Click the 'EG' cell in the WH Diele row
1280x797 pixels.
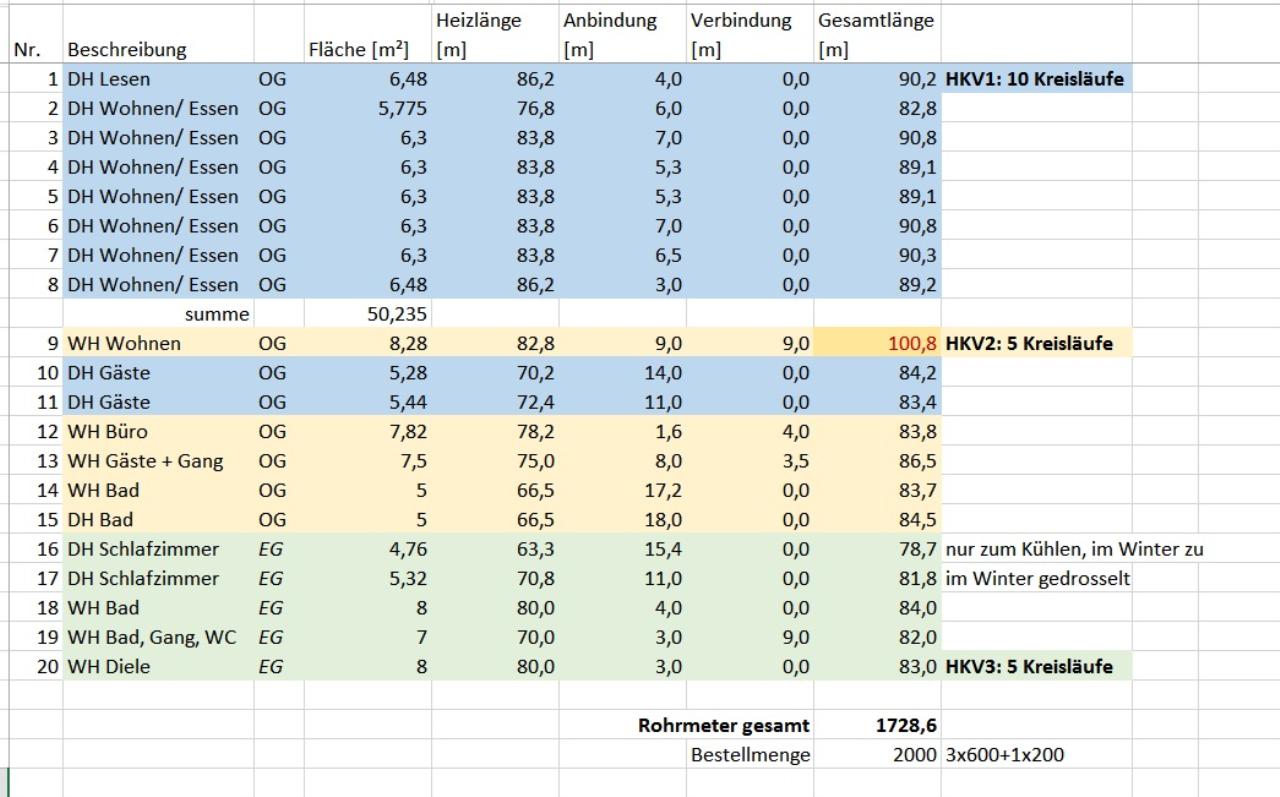[x=279, y=666]
